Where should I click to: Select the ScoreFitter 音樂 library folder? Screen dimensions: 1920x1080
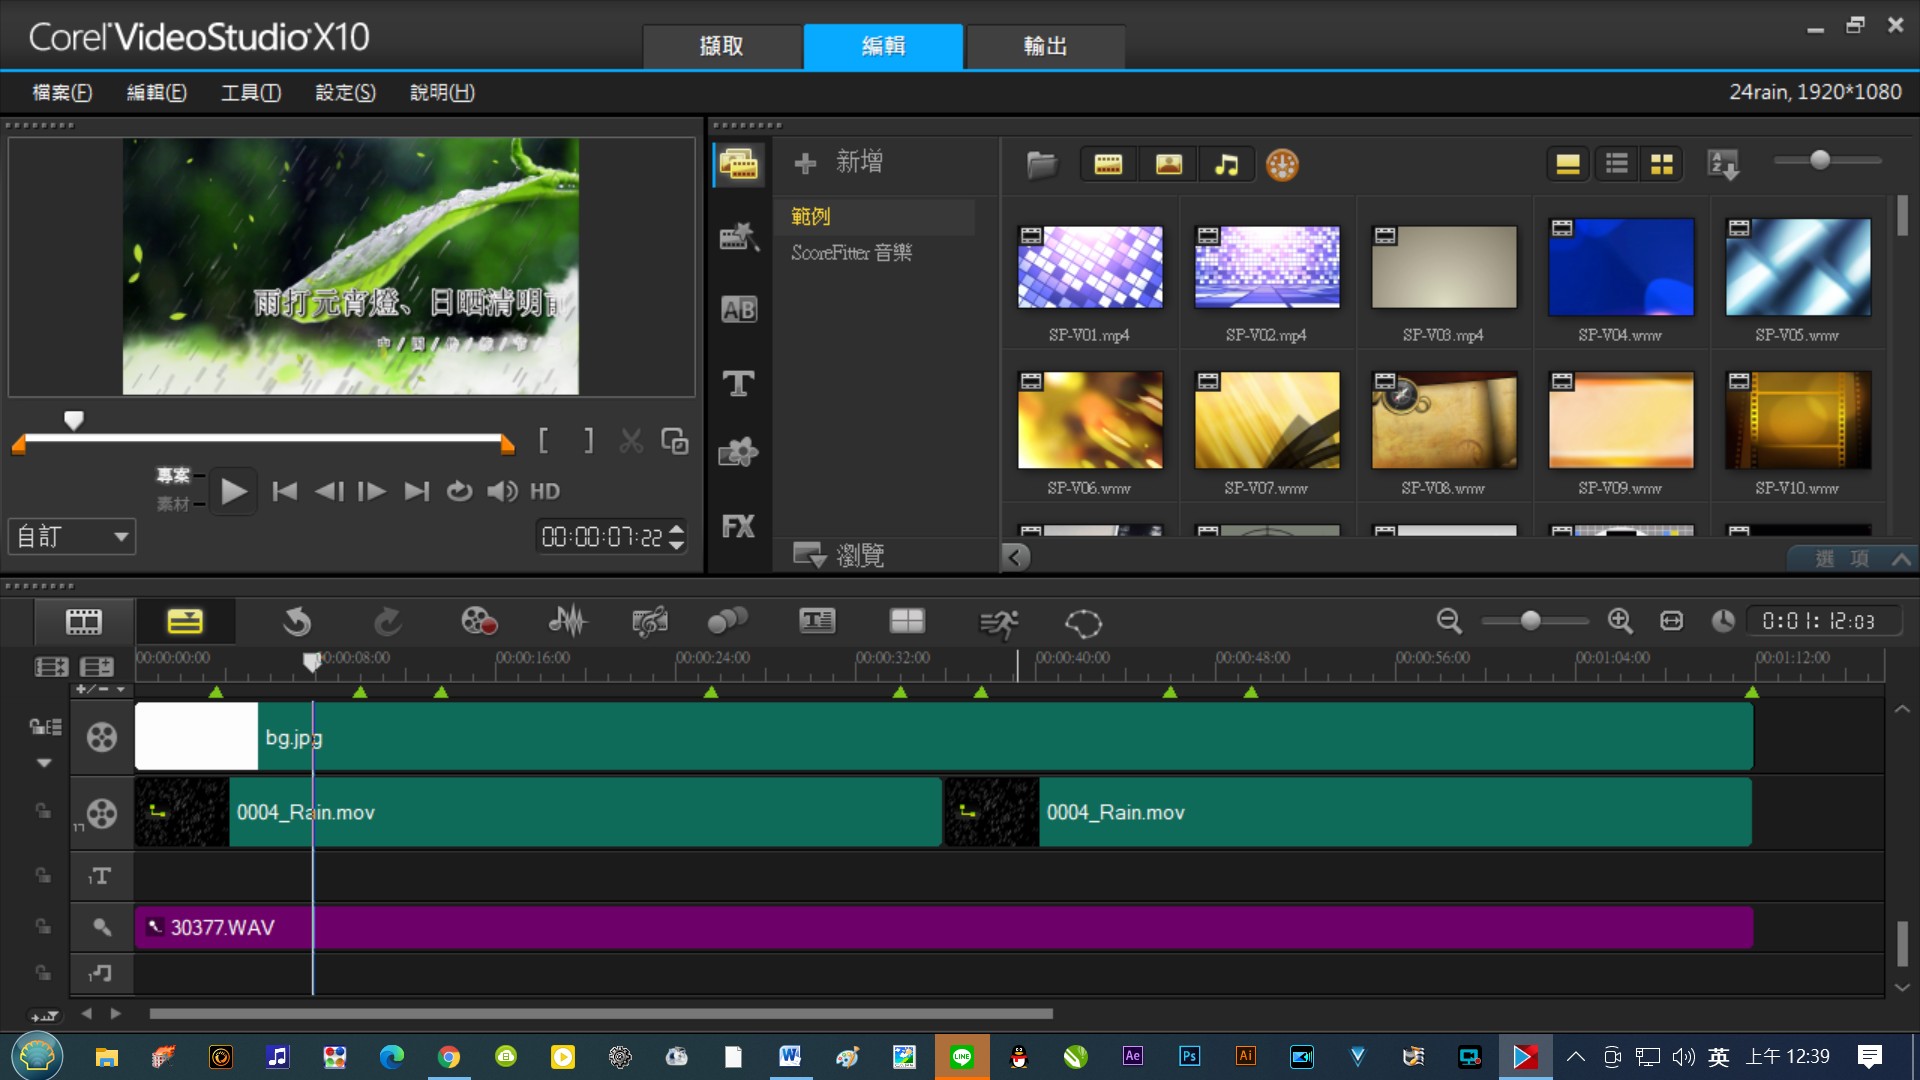[852, 253]
